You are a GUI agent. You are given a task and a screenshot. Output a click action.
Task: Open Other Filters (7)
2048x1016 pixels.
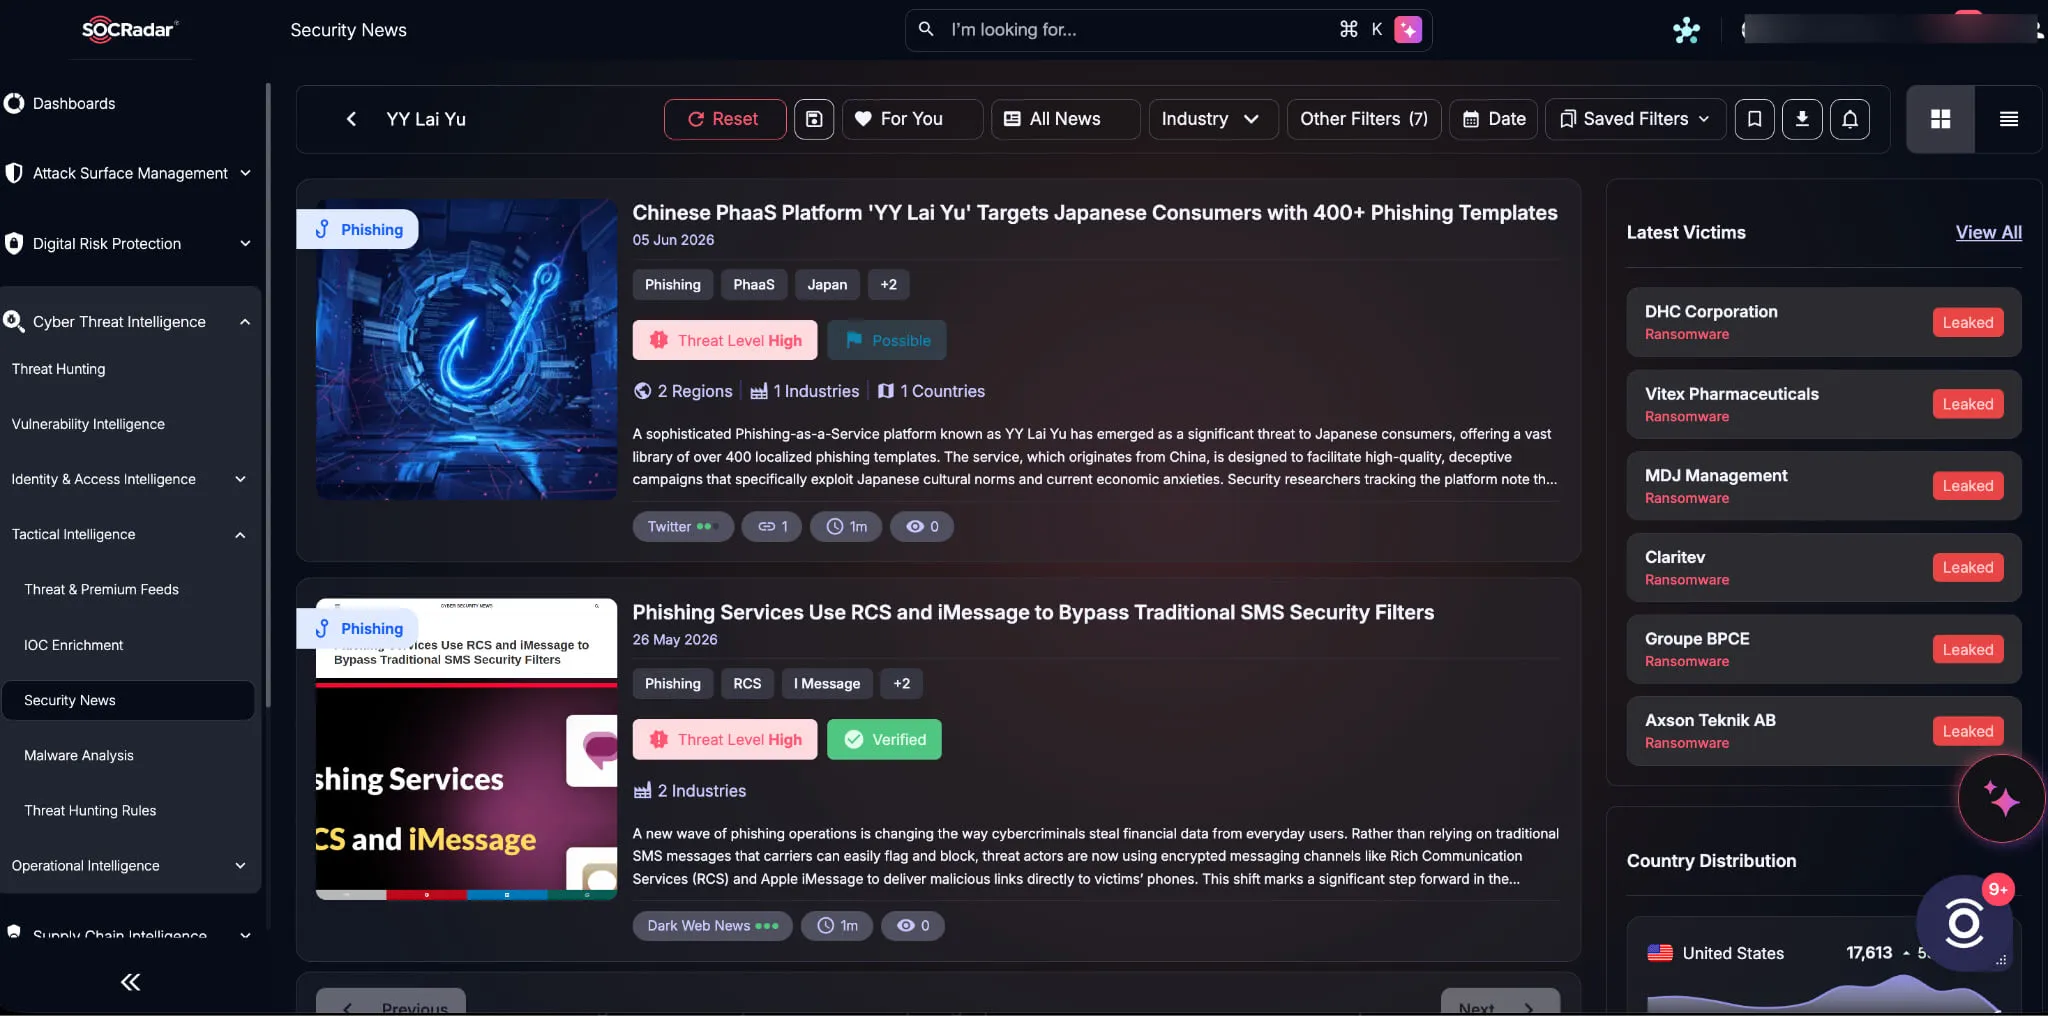pos(1364,119)
